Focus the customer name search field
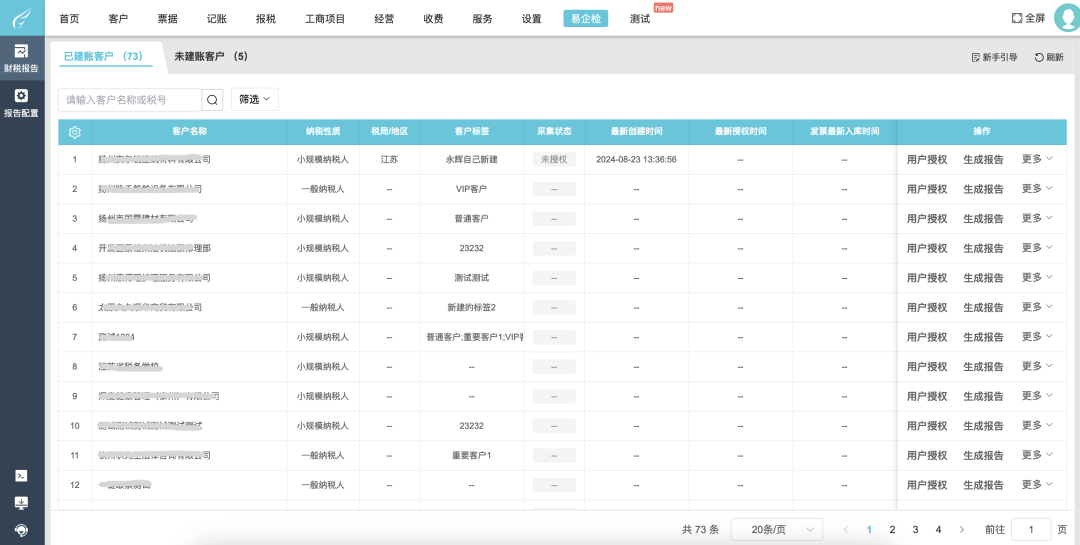Screen dimensions: 1080x545 click(130, 100)
